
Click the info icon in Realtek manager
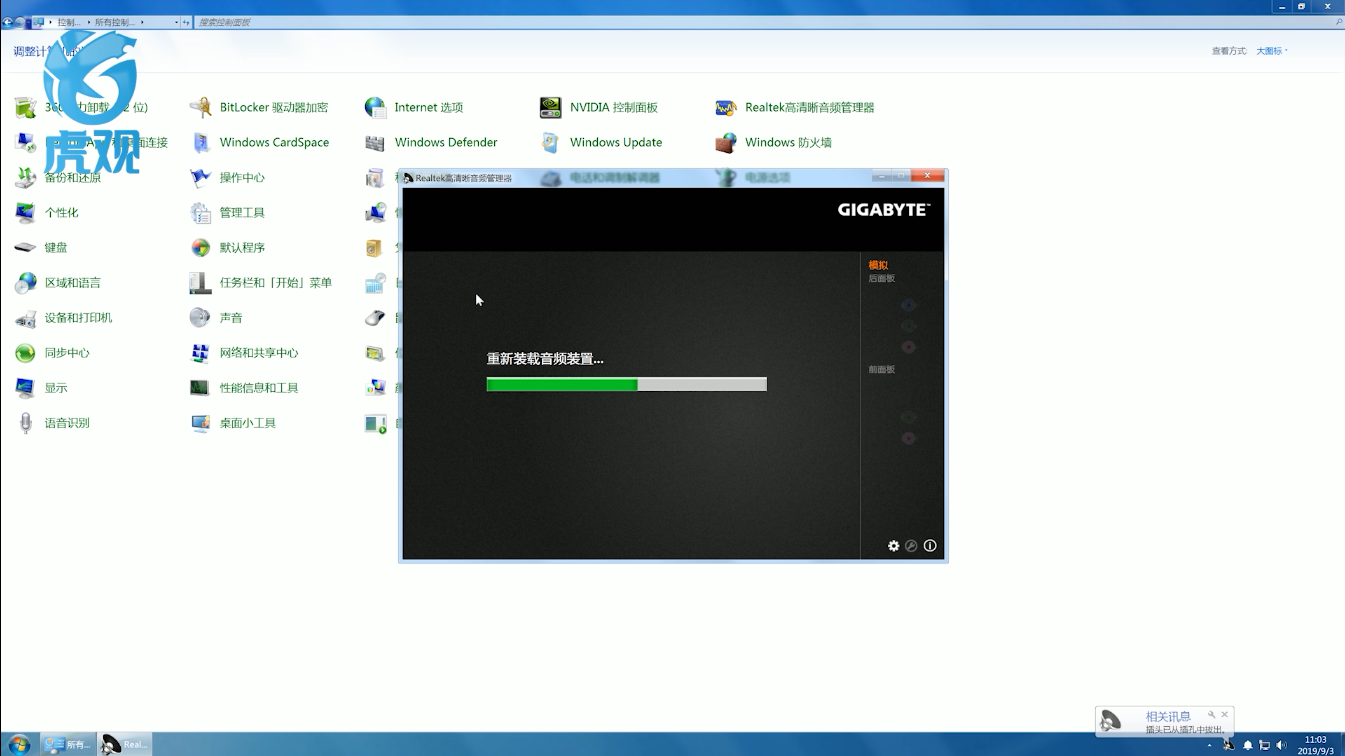(930, 546)
